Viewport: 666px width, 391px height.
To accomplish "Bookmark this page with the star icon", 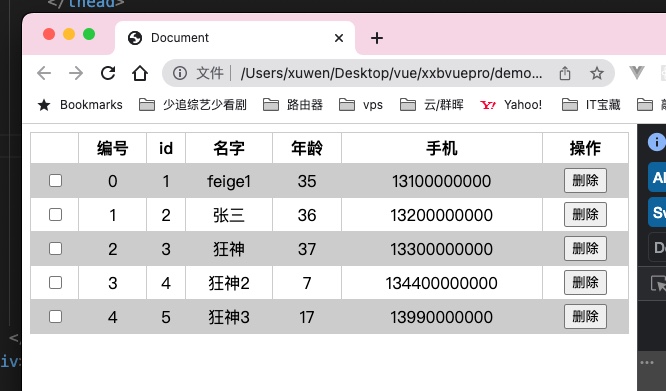I will [597, 73].
